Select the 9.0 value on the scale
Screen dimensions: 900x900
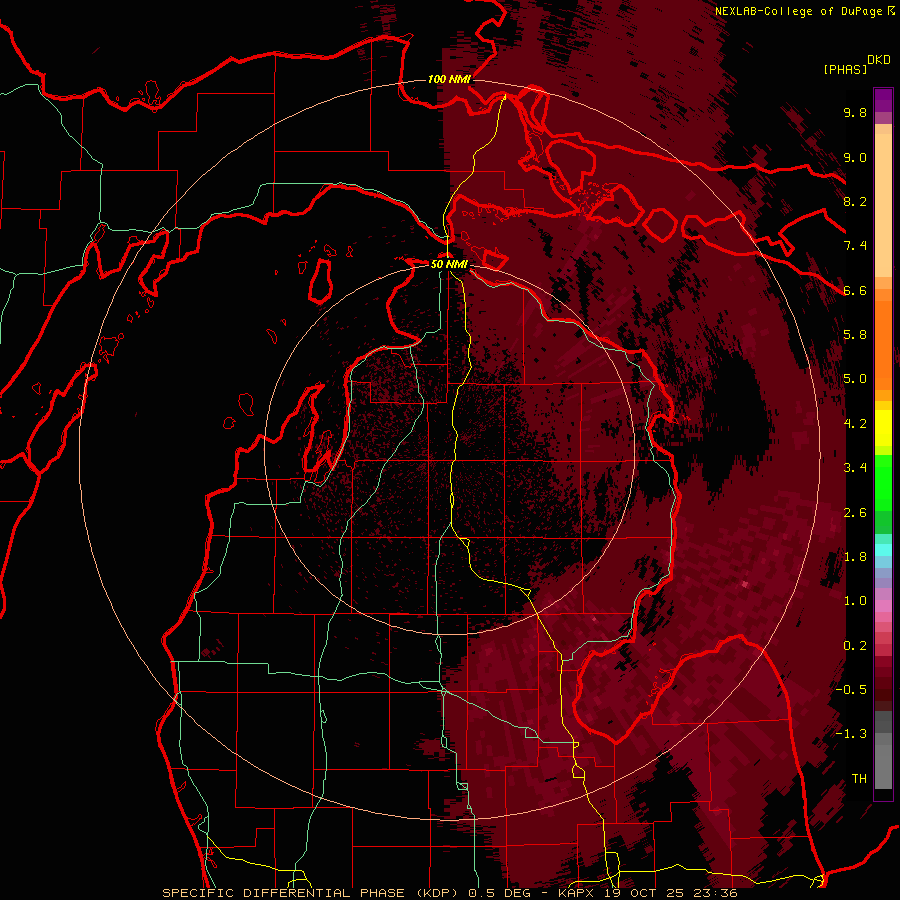coord(855,157)
